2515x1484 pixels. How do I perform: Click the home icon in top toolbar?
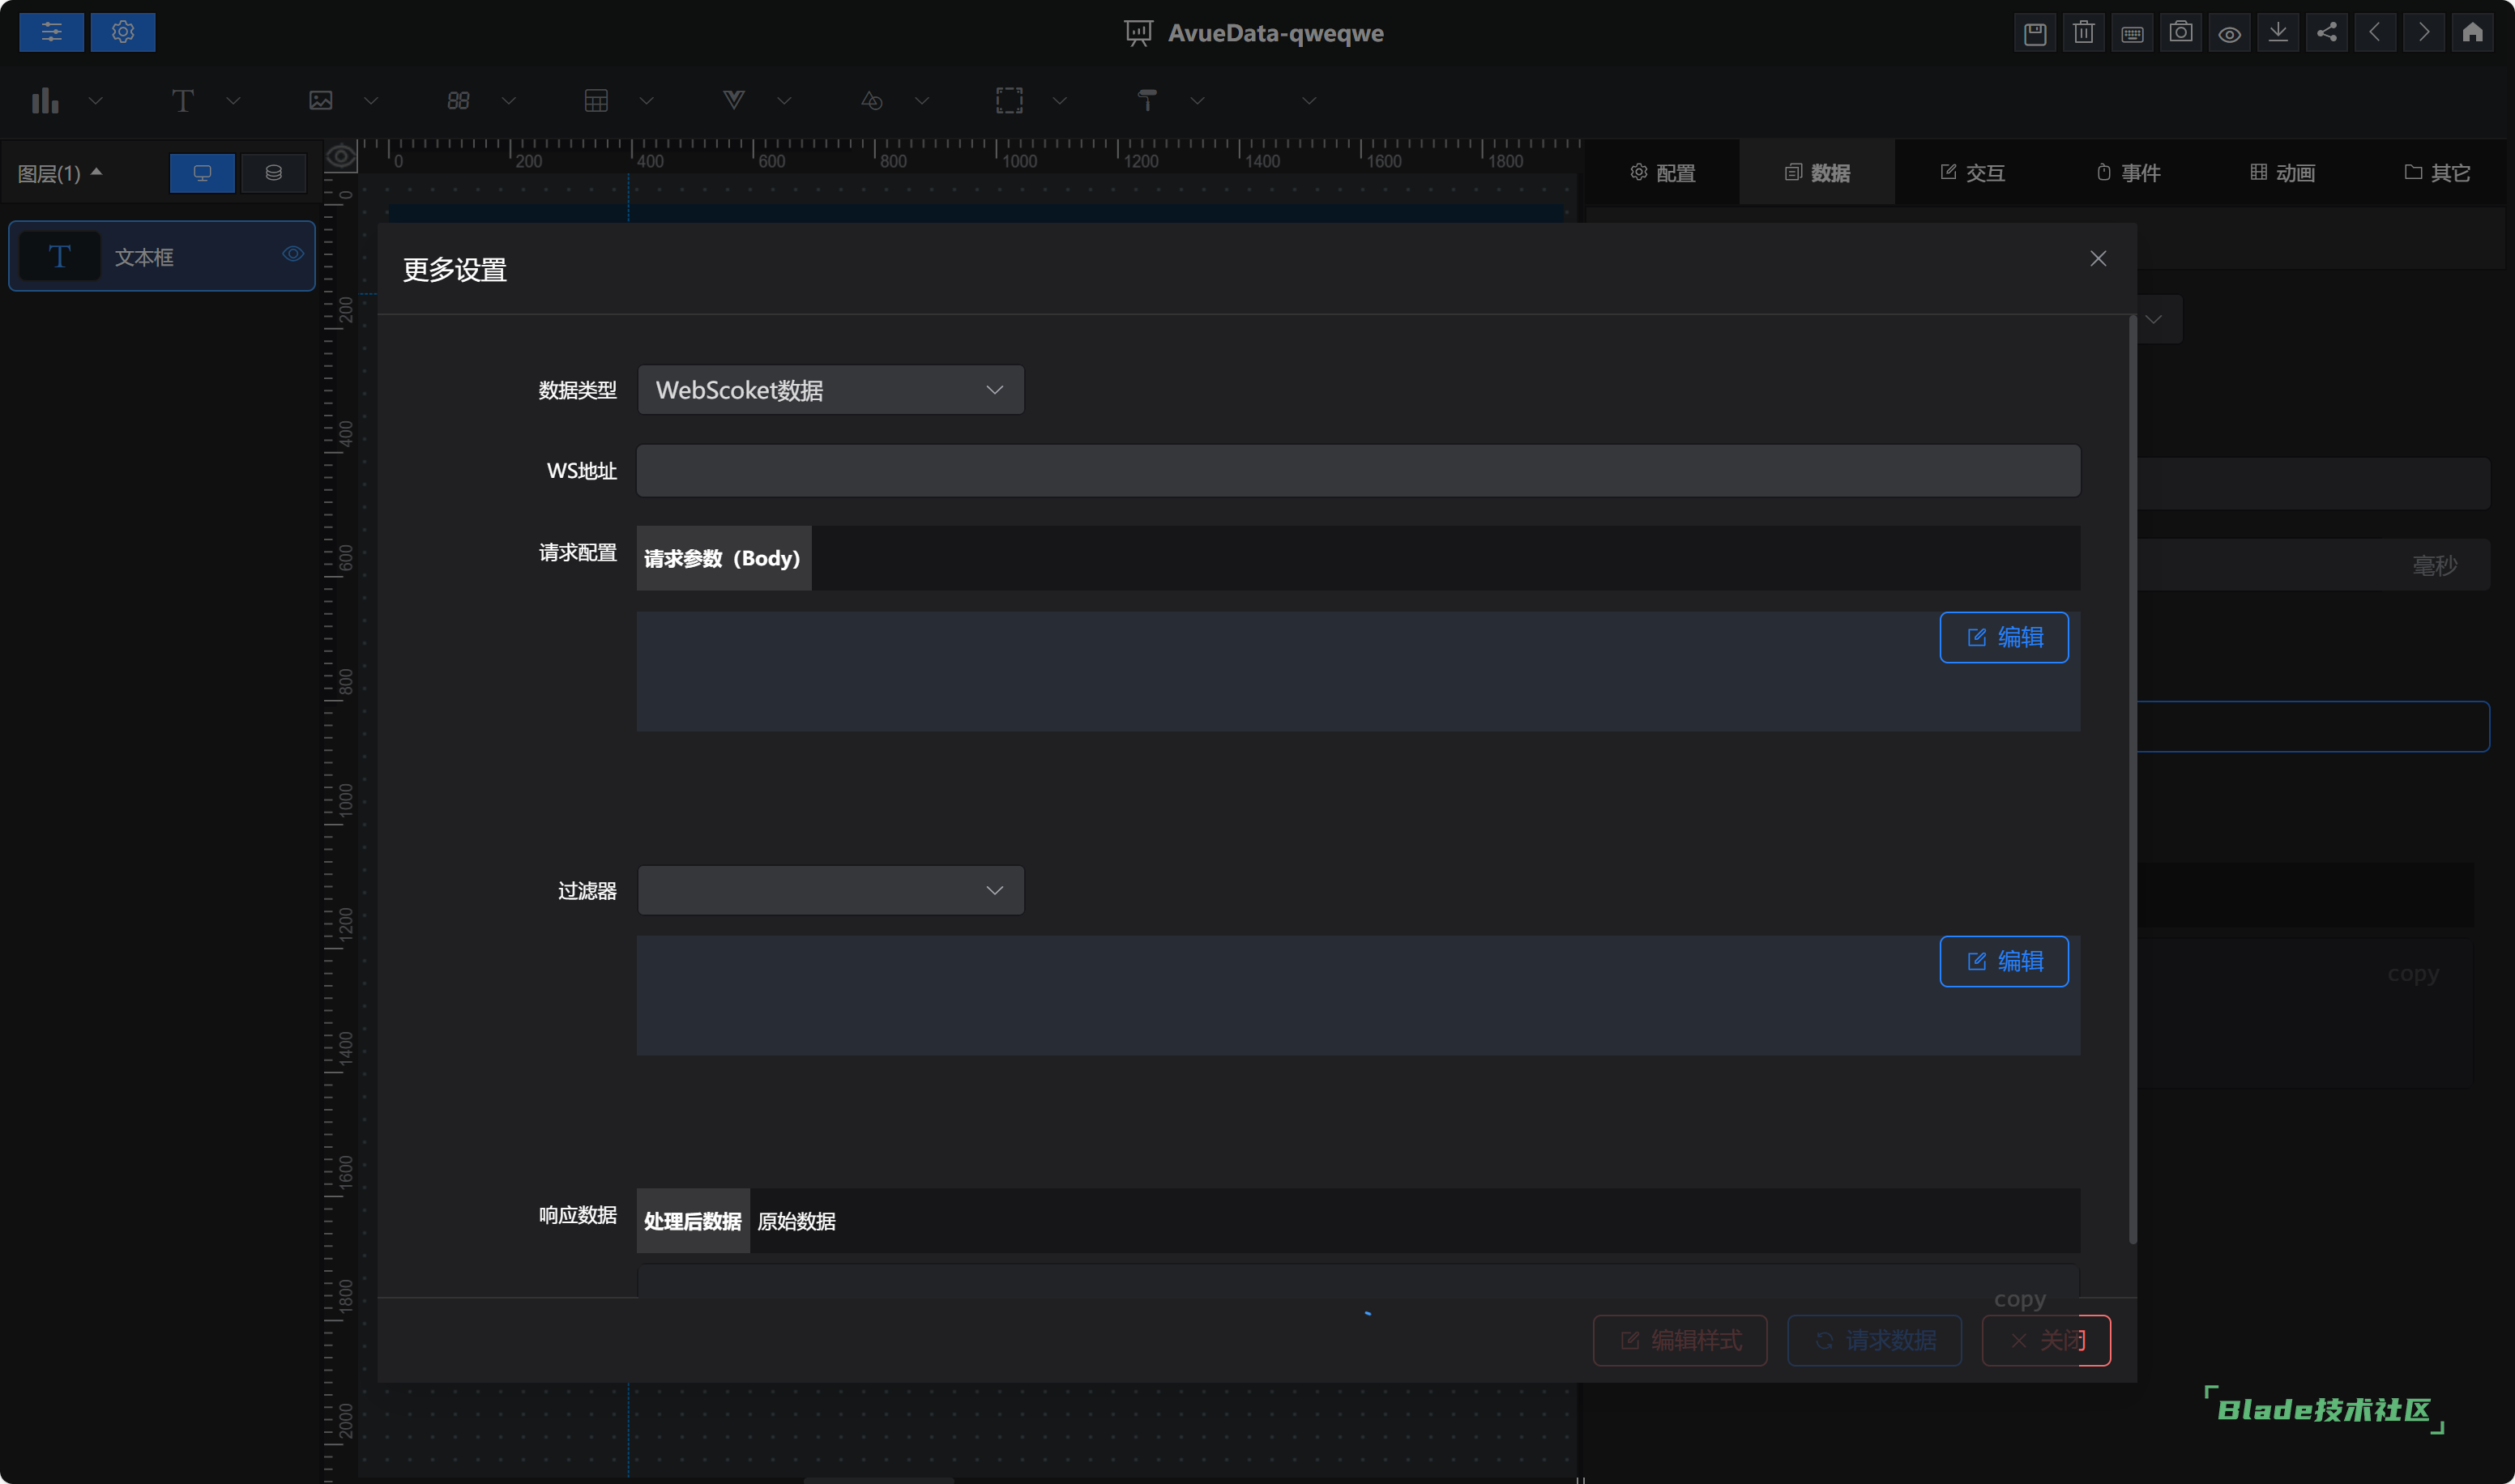coord(2472,33)
